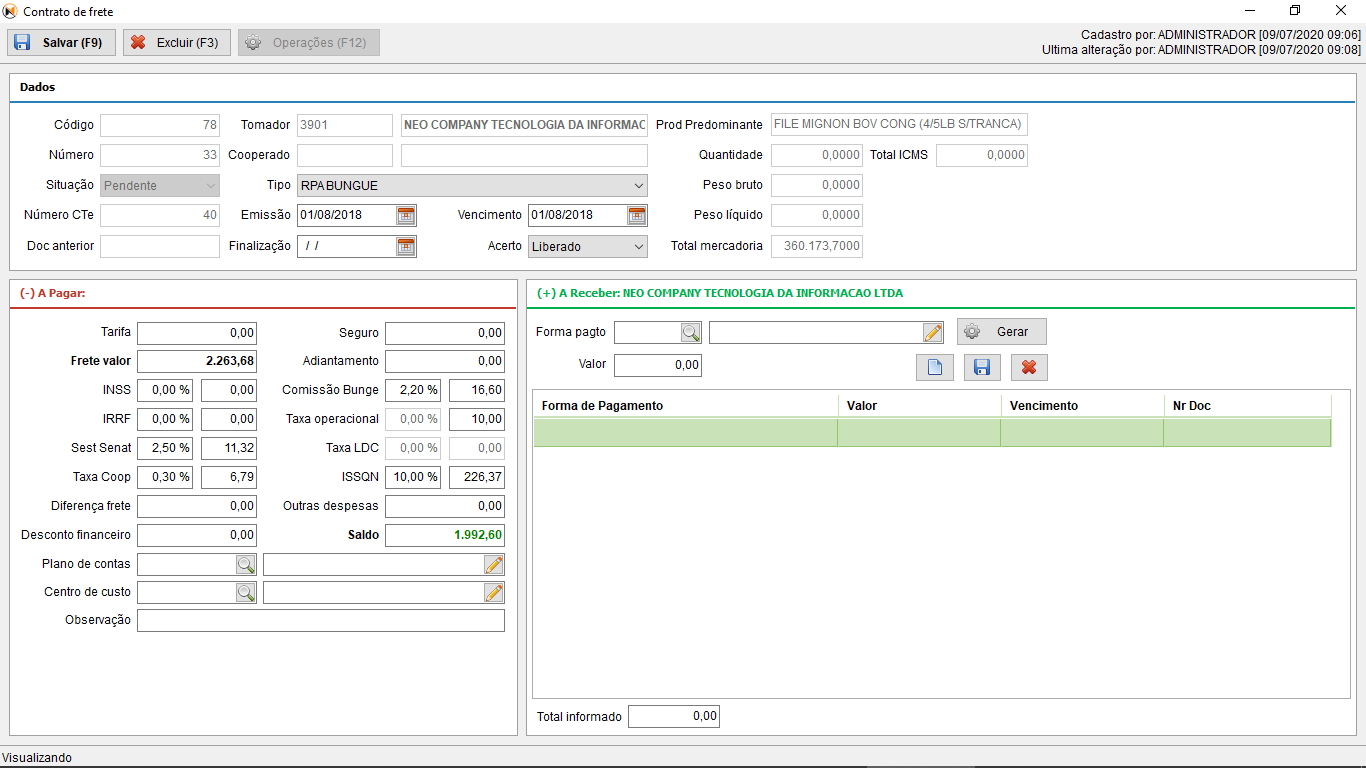Click the Centro de custo edit pencil icon

click(x=494, y=593)
